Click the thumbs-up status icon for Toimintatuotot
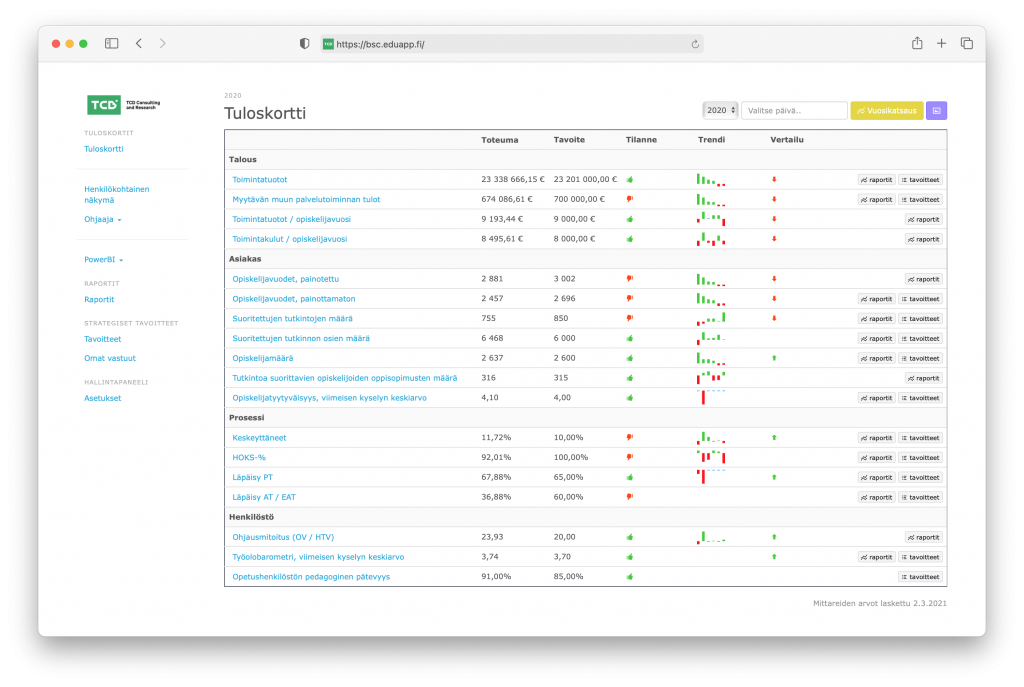The height and width of the screenshot is (687, 1024). [x=630, y=180]
